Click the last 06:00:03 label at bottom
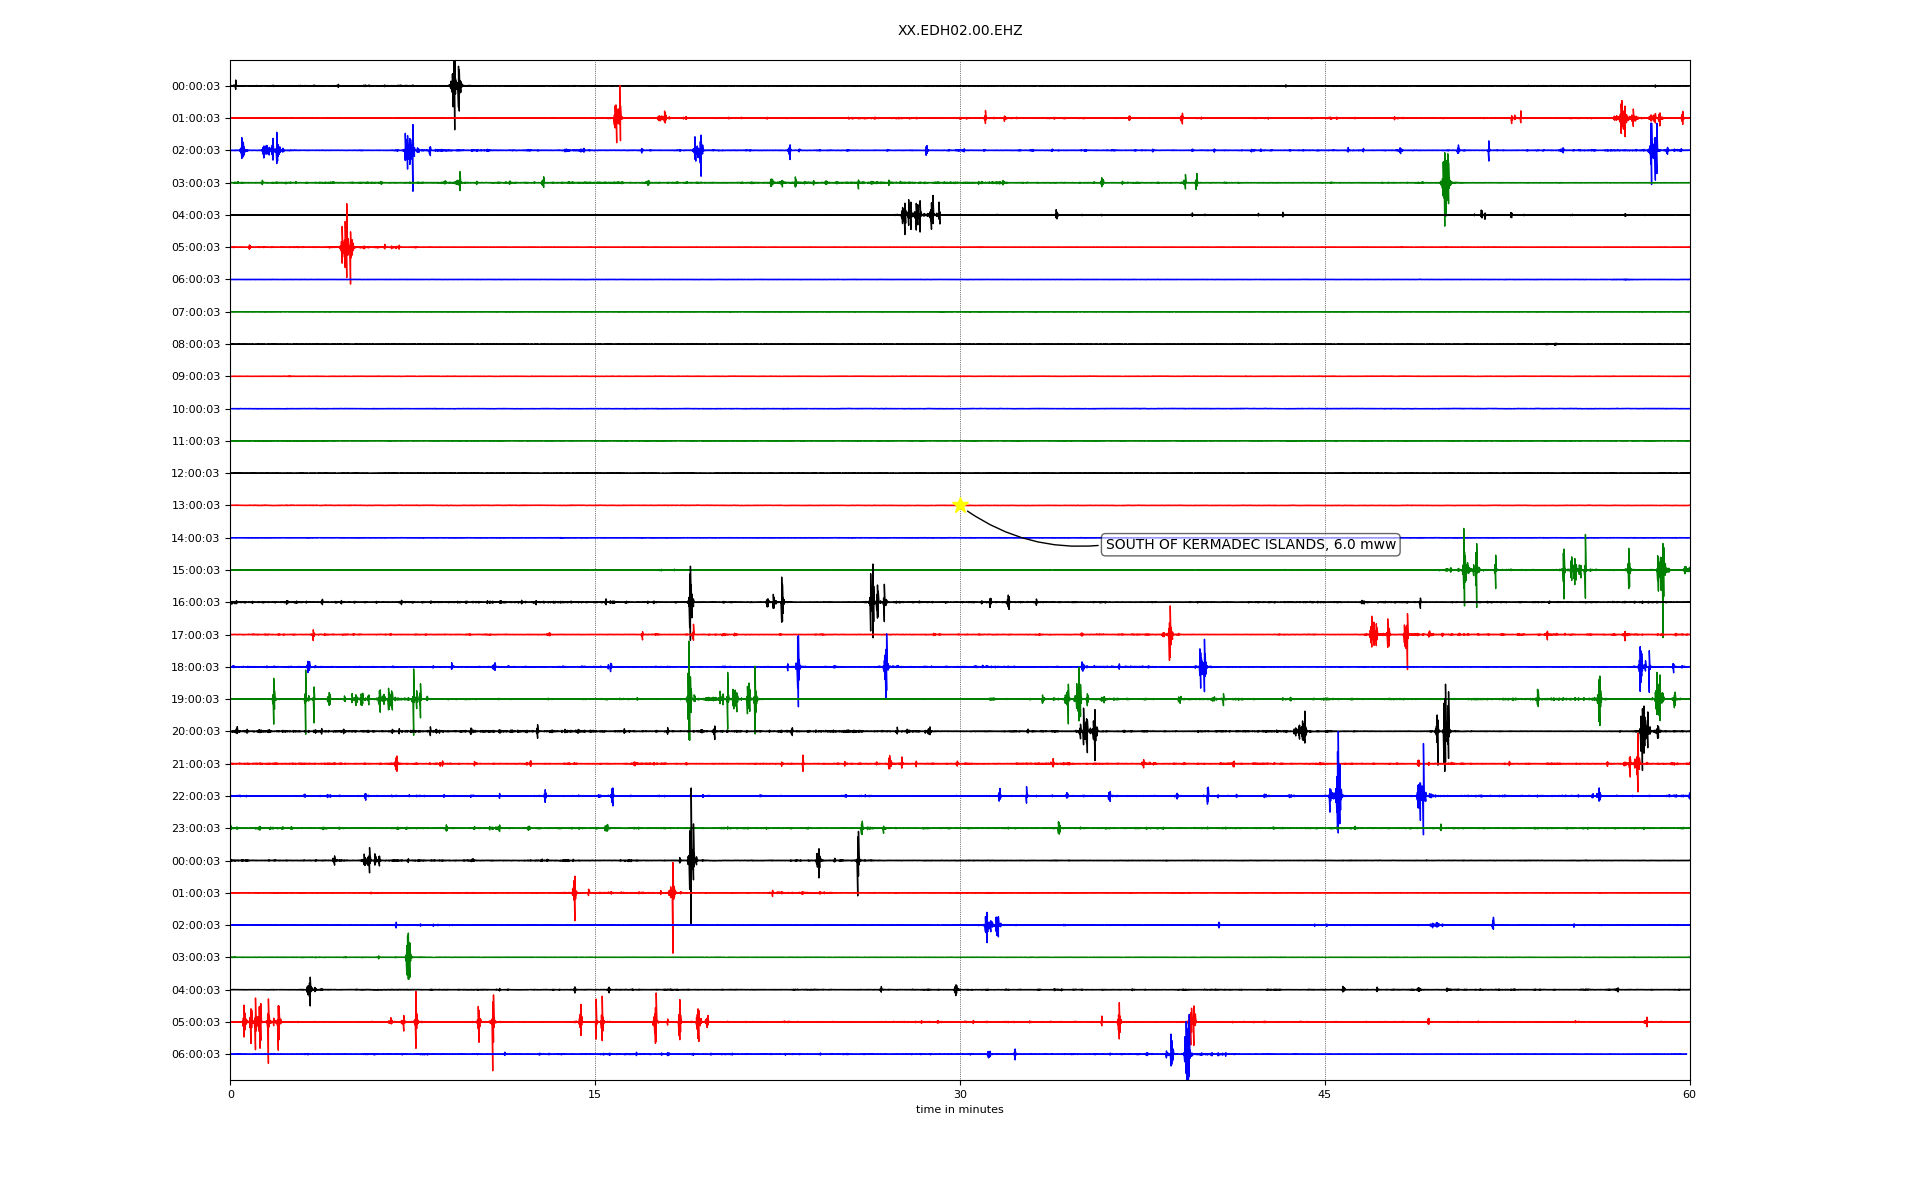1920x1200 pixels. pos(196,1054)
